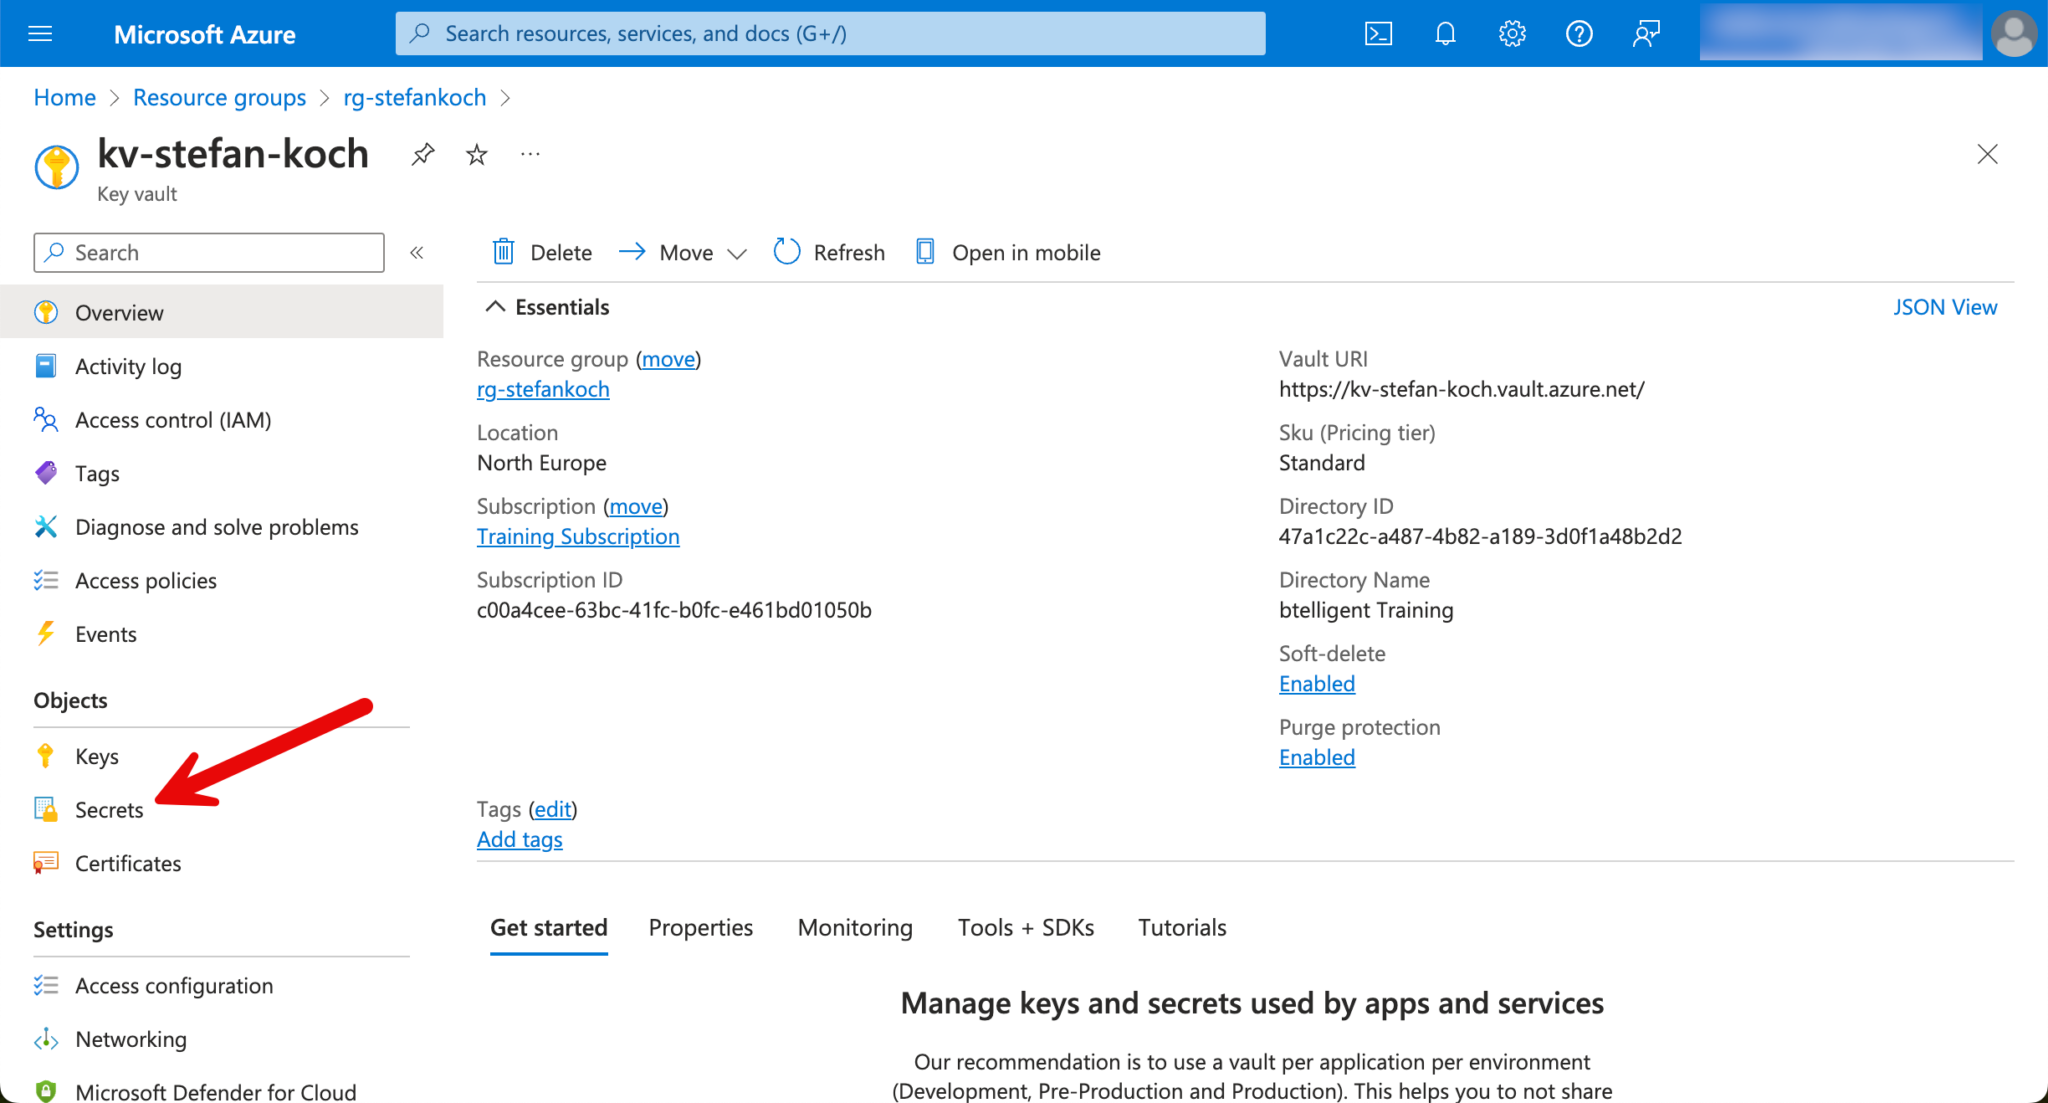Switch to the Monitoring tab
This screenshot has height=1103, width=2048.
855,927
